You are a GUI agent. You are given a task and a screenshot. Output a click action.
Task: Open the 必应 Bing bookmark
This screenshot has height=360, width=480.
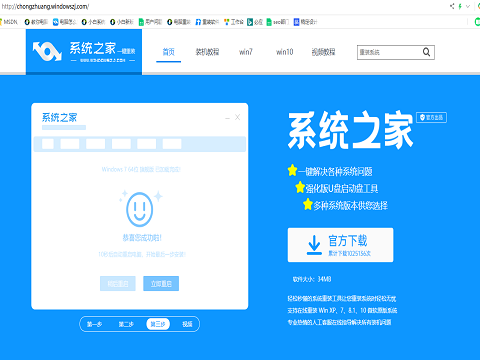tap(255, 22)
